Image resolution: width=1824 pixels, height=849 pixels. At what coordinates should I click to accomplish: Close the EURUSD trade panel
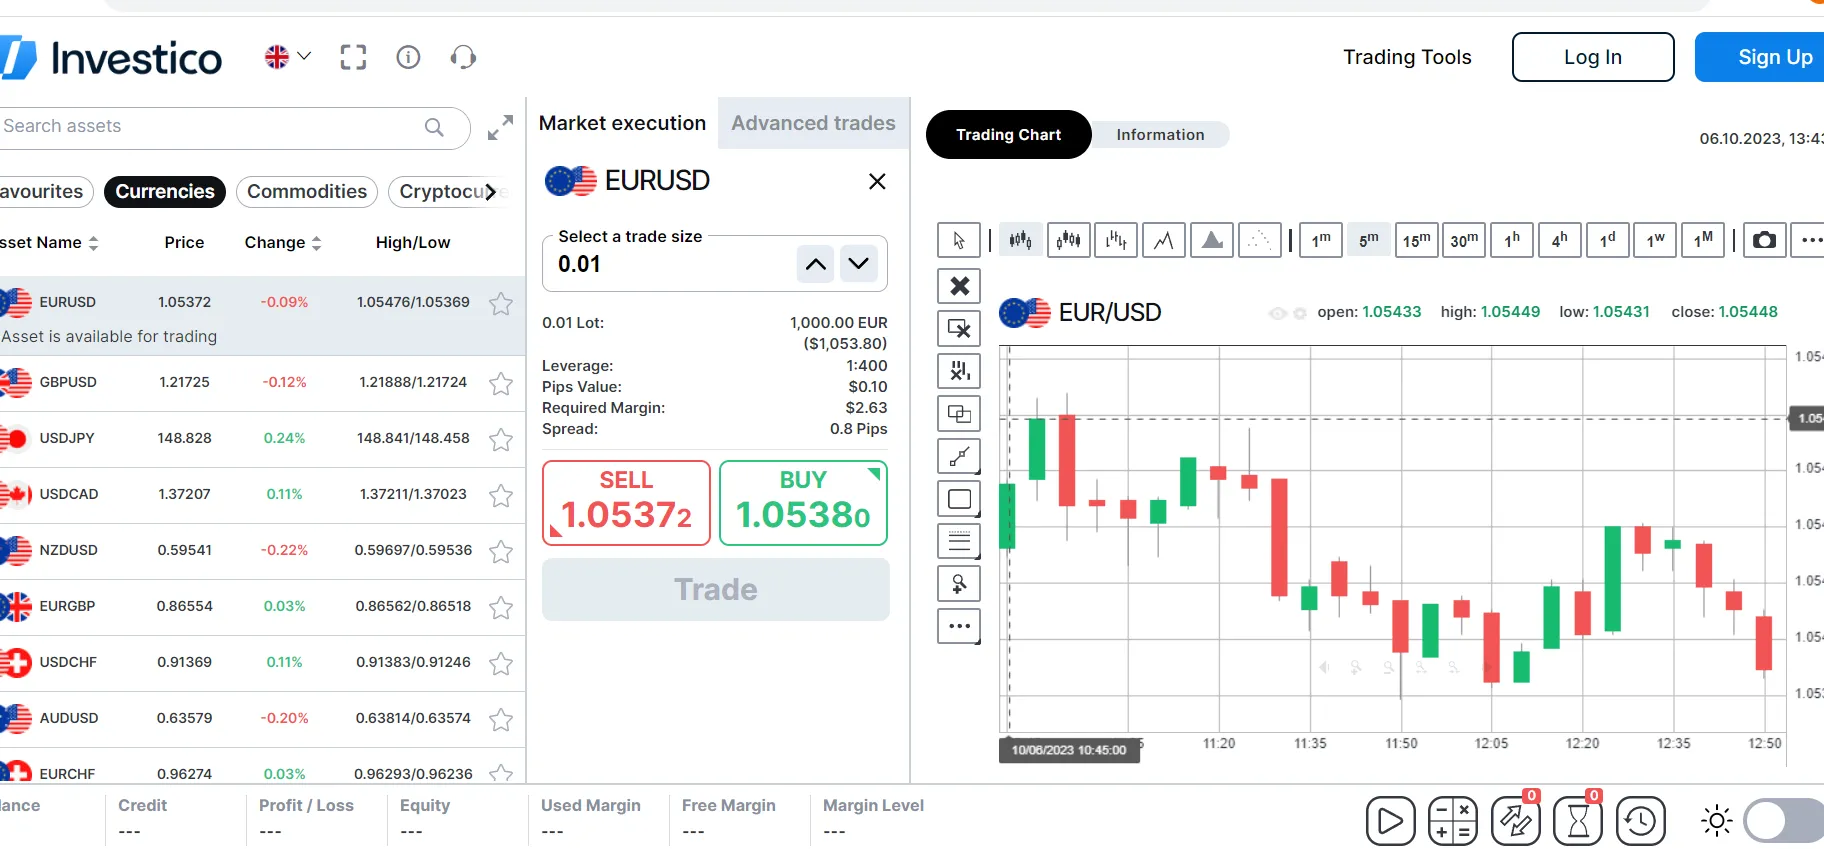877,181
